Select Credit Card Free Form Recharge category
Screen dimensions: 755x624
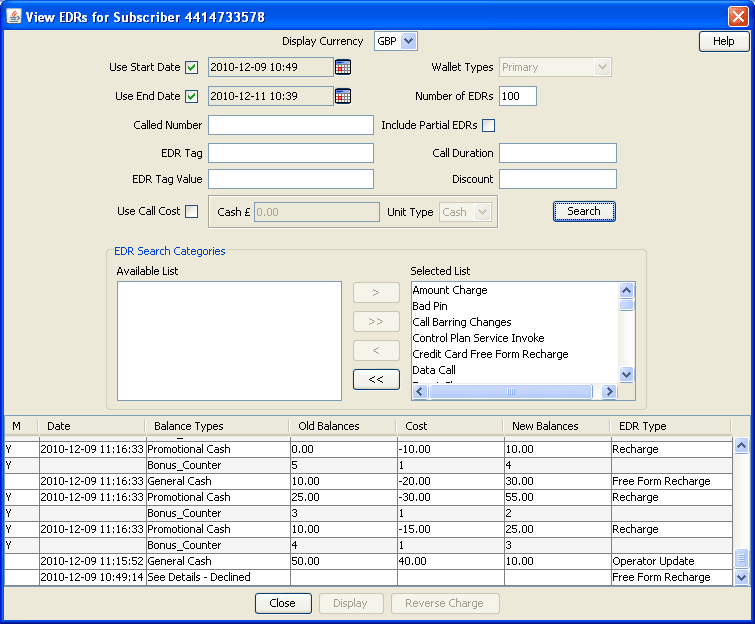[x=490, y=354]
